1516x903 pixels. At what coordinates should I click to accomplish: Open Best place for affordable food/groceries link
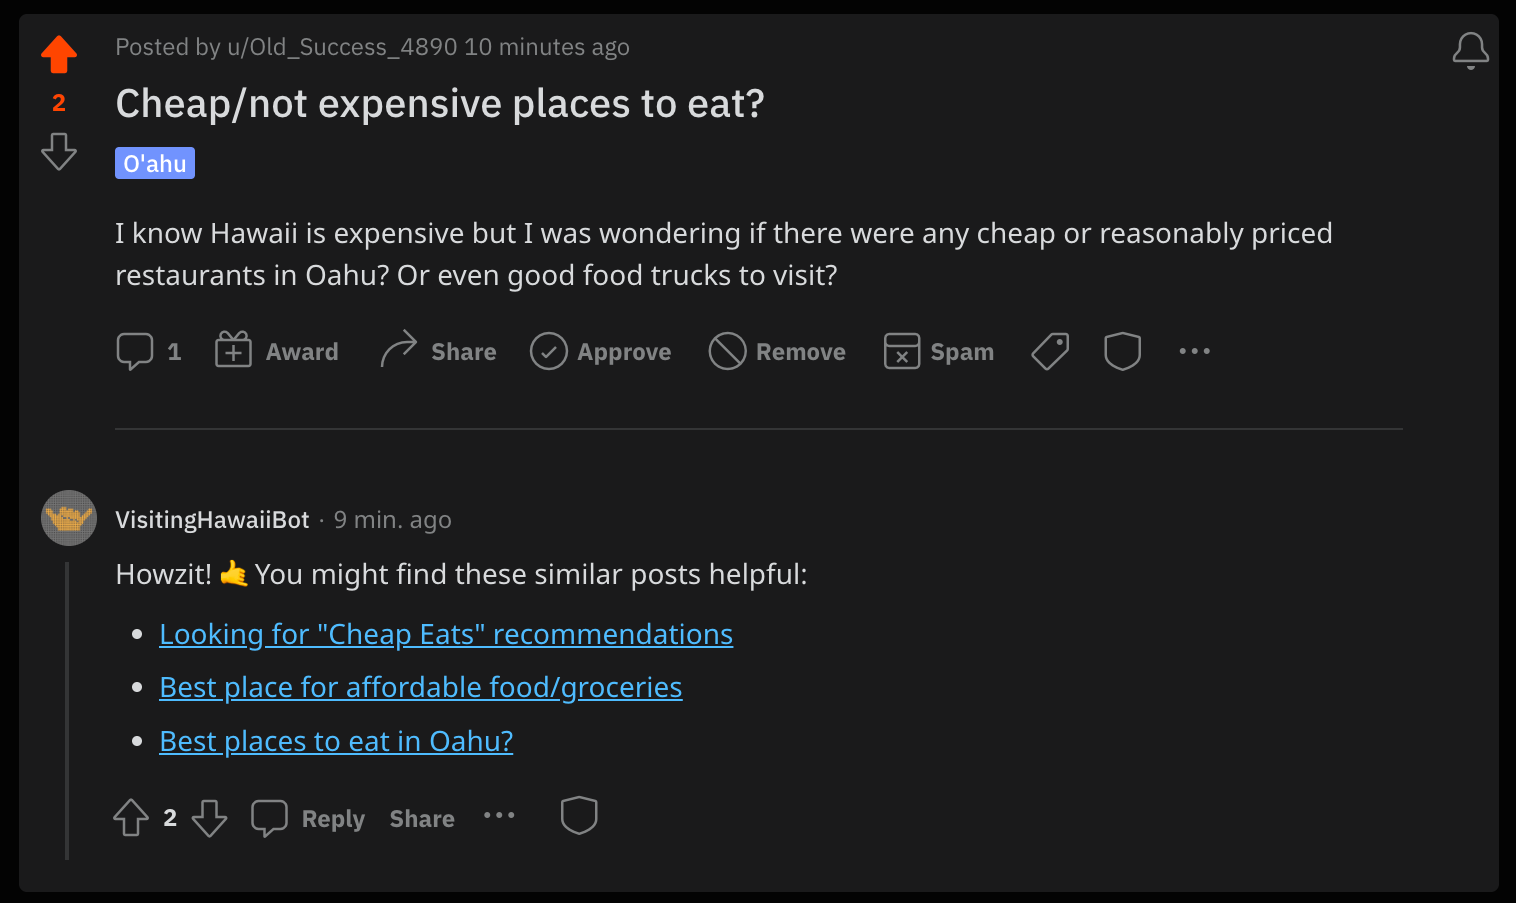(421, 687)
